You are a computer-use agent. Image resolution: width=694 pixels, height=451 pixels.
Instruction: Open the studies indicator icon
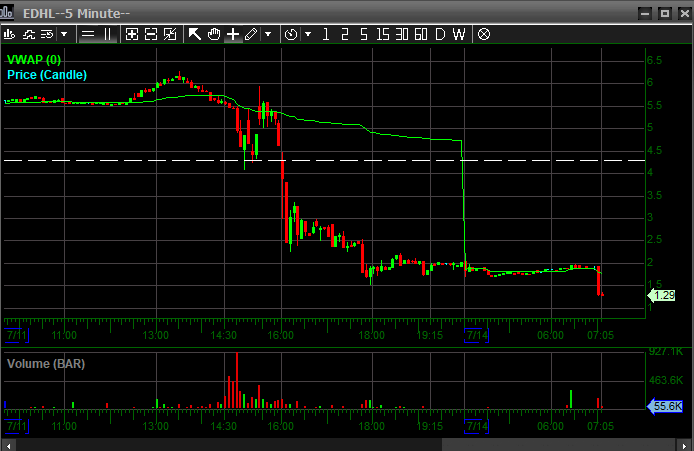coord(29,34)
